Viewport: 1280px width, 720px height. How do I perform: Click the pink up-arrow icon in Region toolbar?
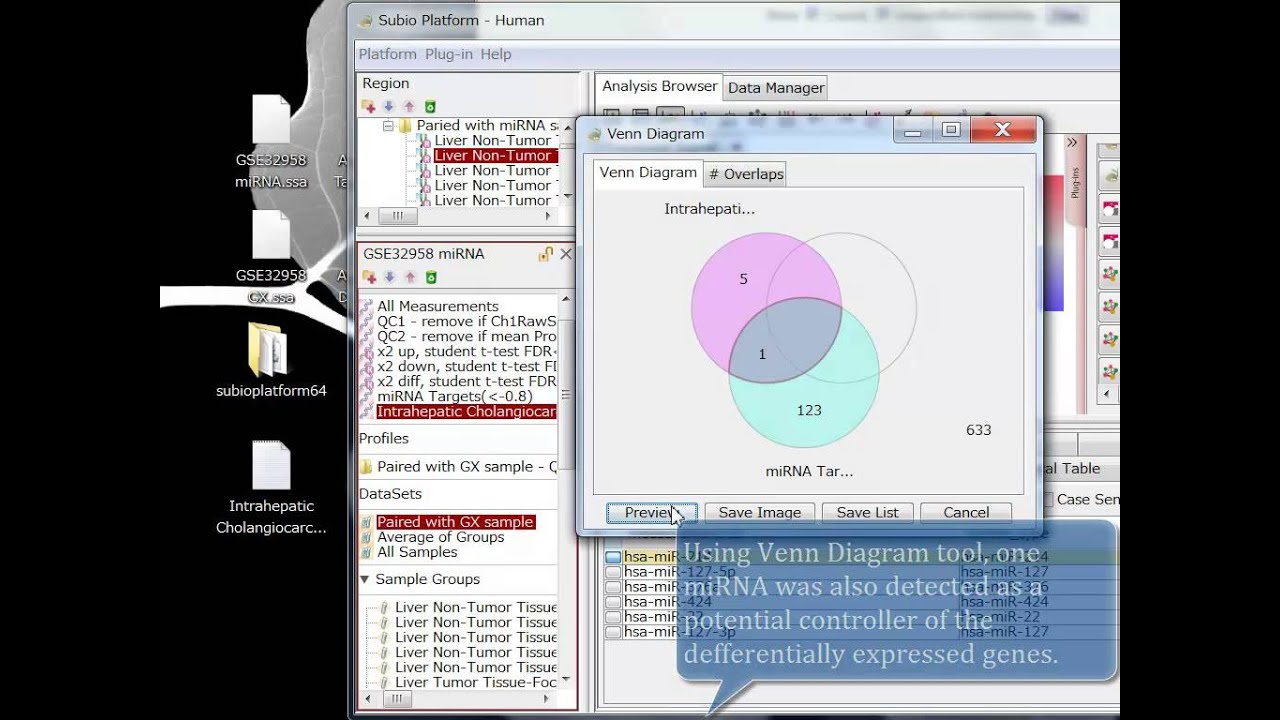point(409,106)
